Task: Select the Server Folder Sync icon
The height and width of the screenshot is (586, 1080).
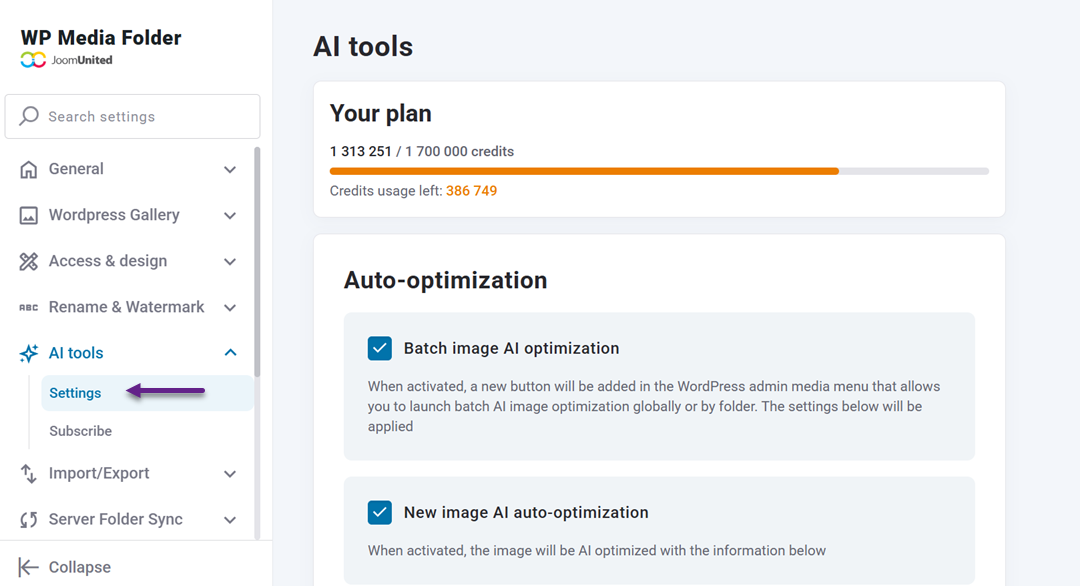Action: click(27, 519)
